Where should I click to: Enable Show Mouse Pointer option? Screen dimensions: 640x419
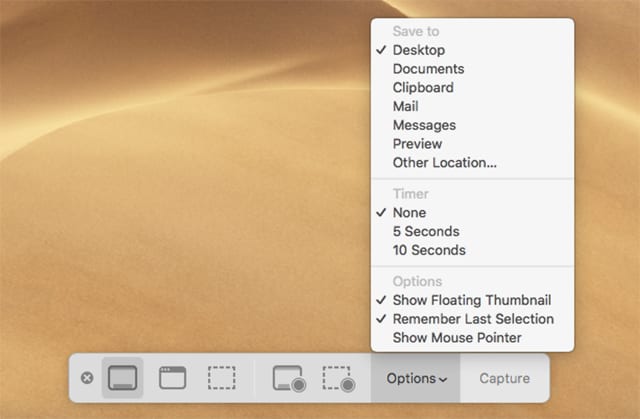tap(456, 338)
